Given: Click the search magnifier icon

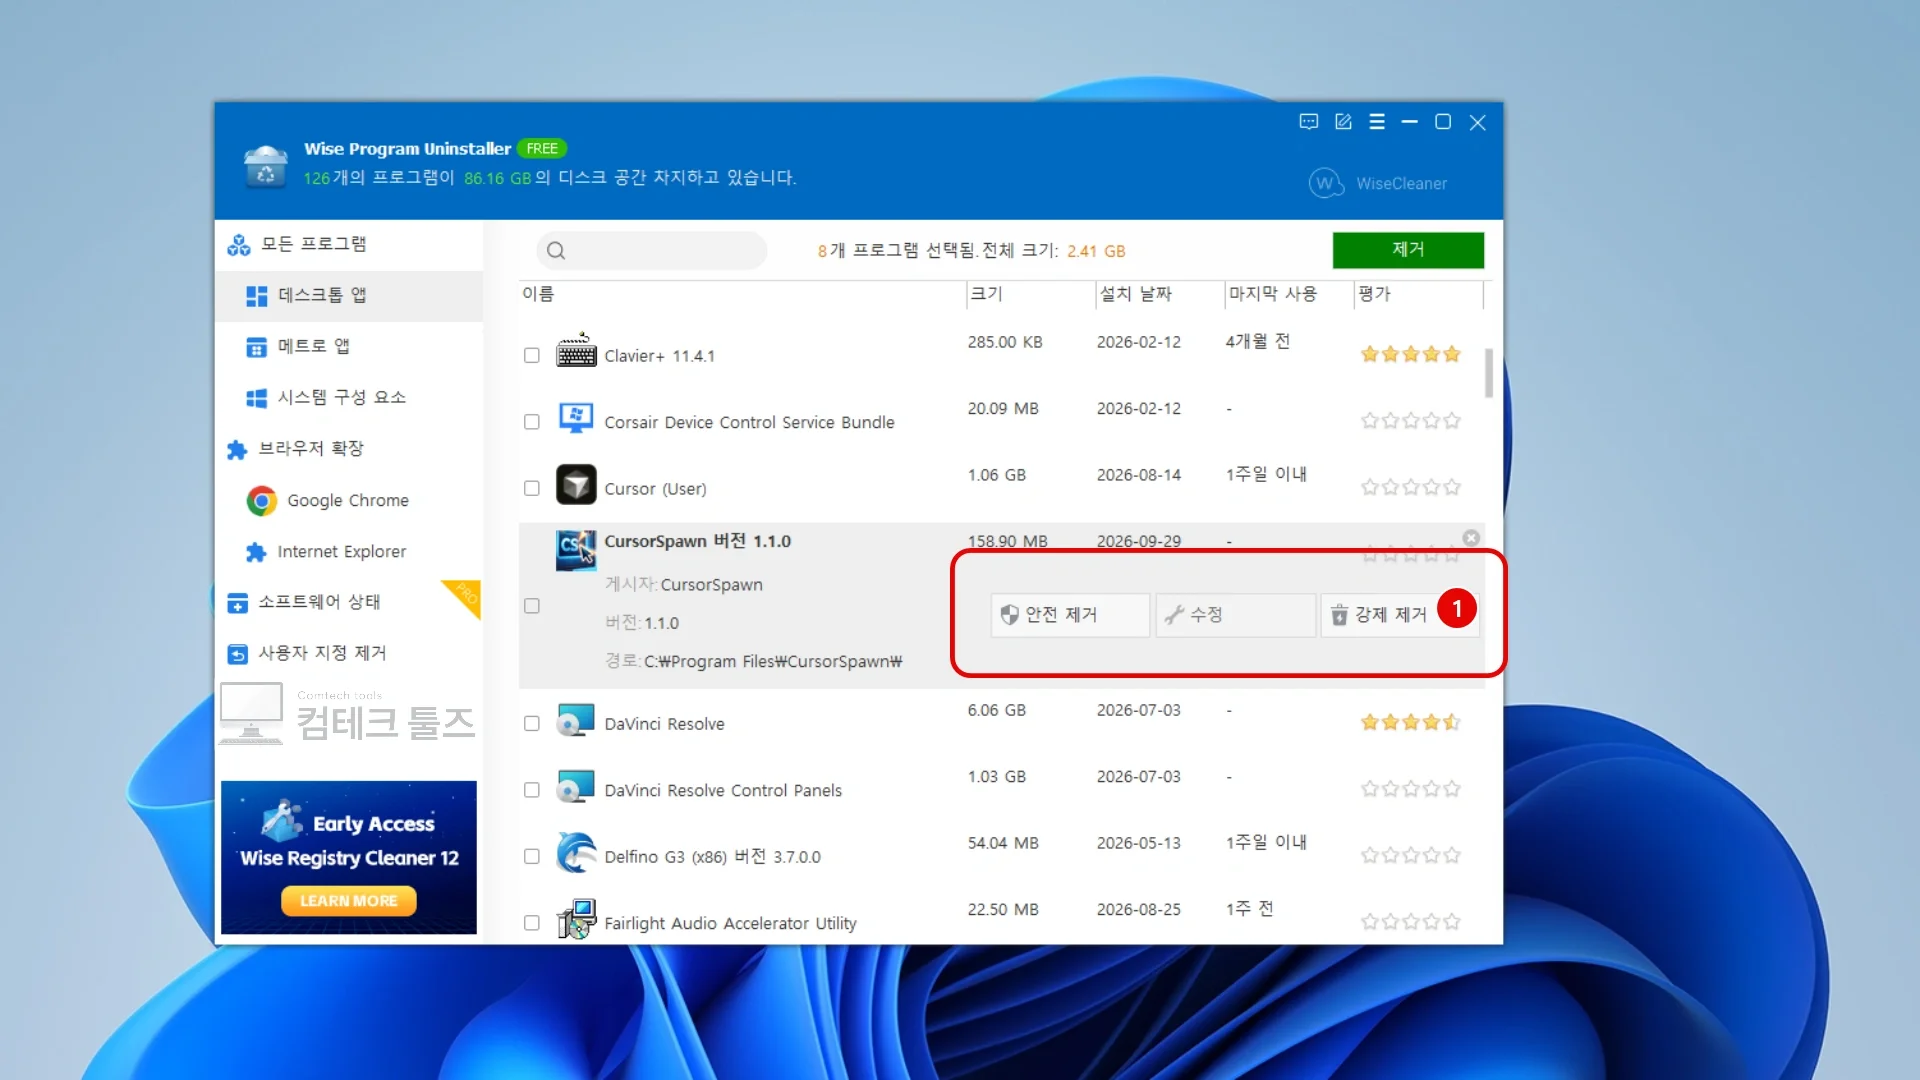Looking at the screenshot, I should [x=556, y=251].
